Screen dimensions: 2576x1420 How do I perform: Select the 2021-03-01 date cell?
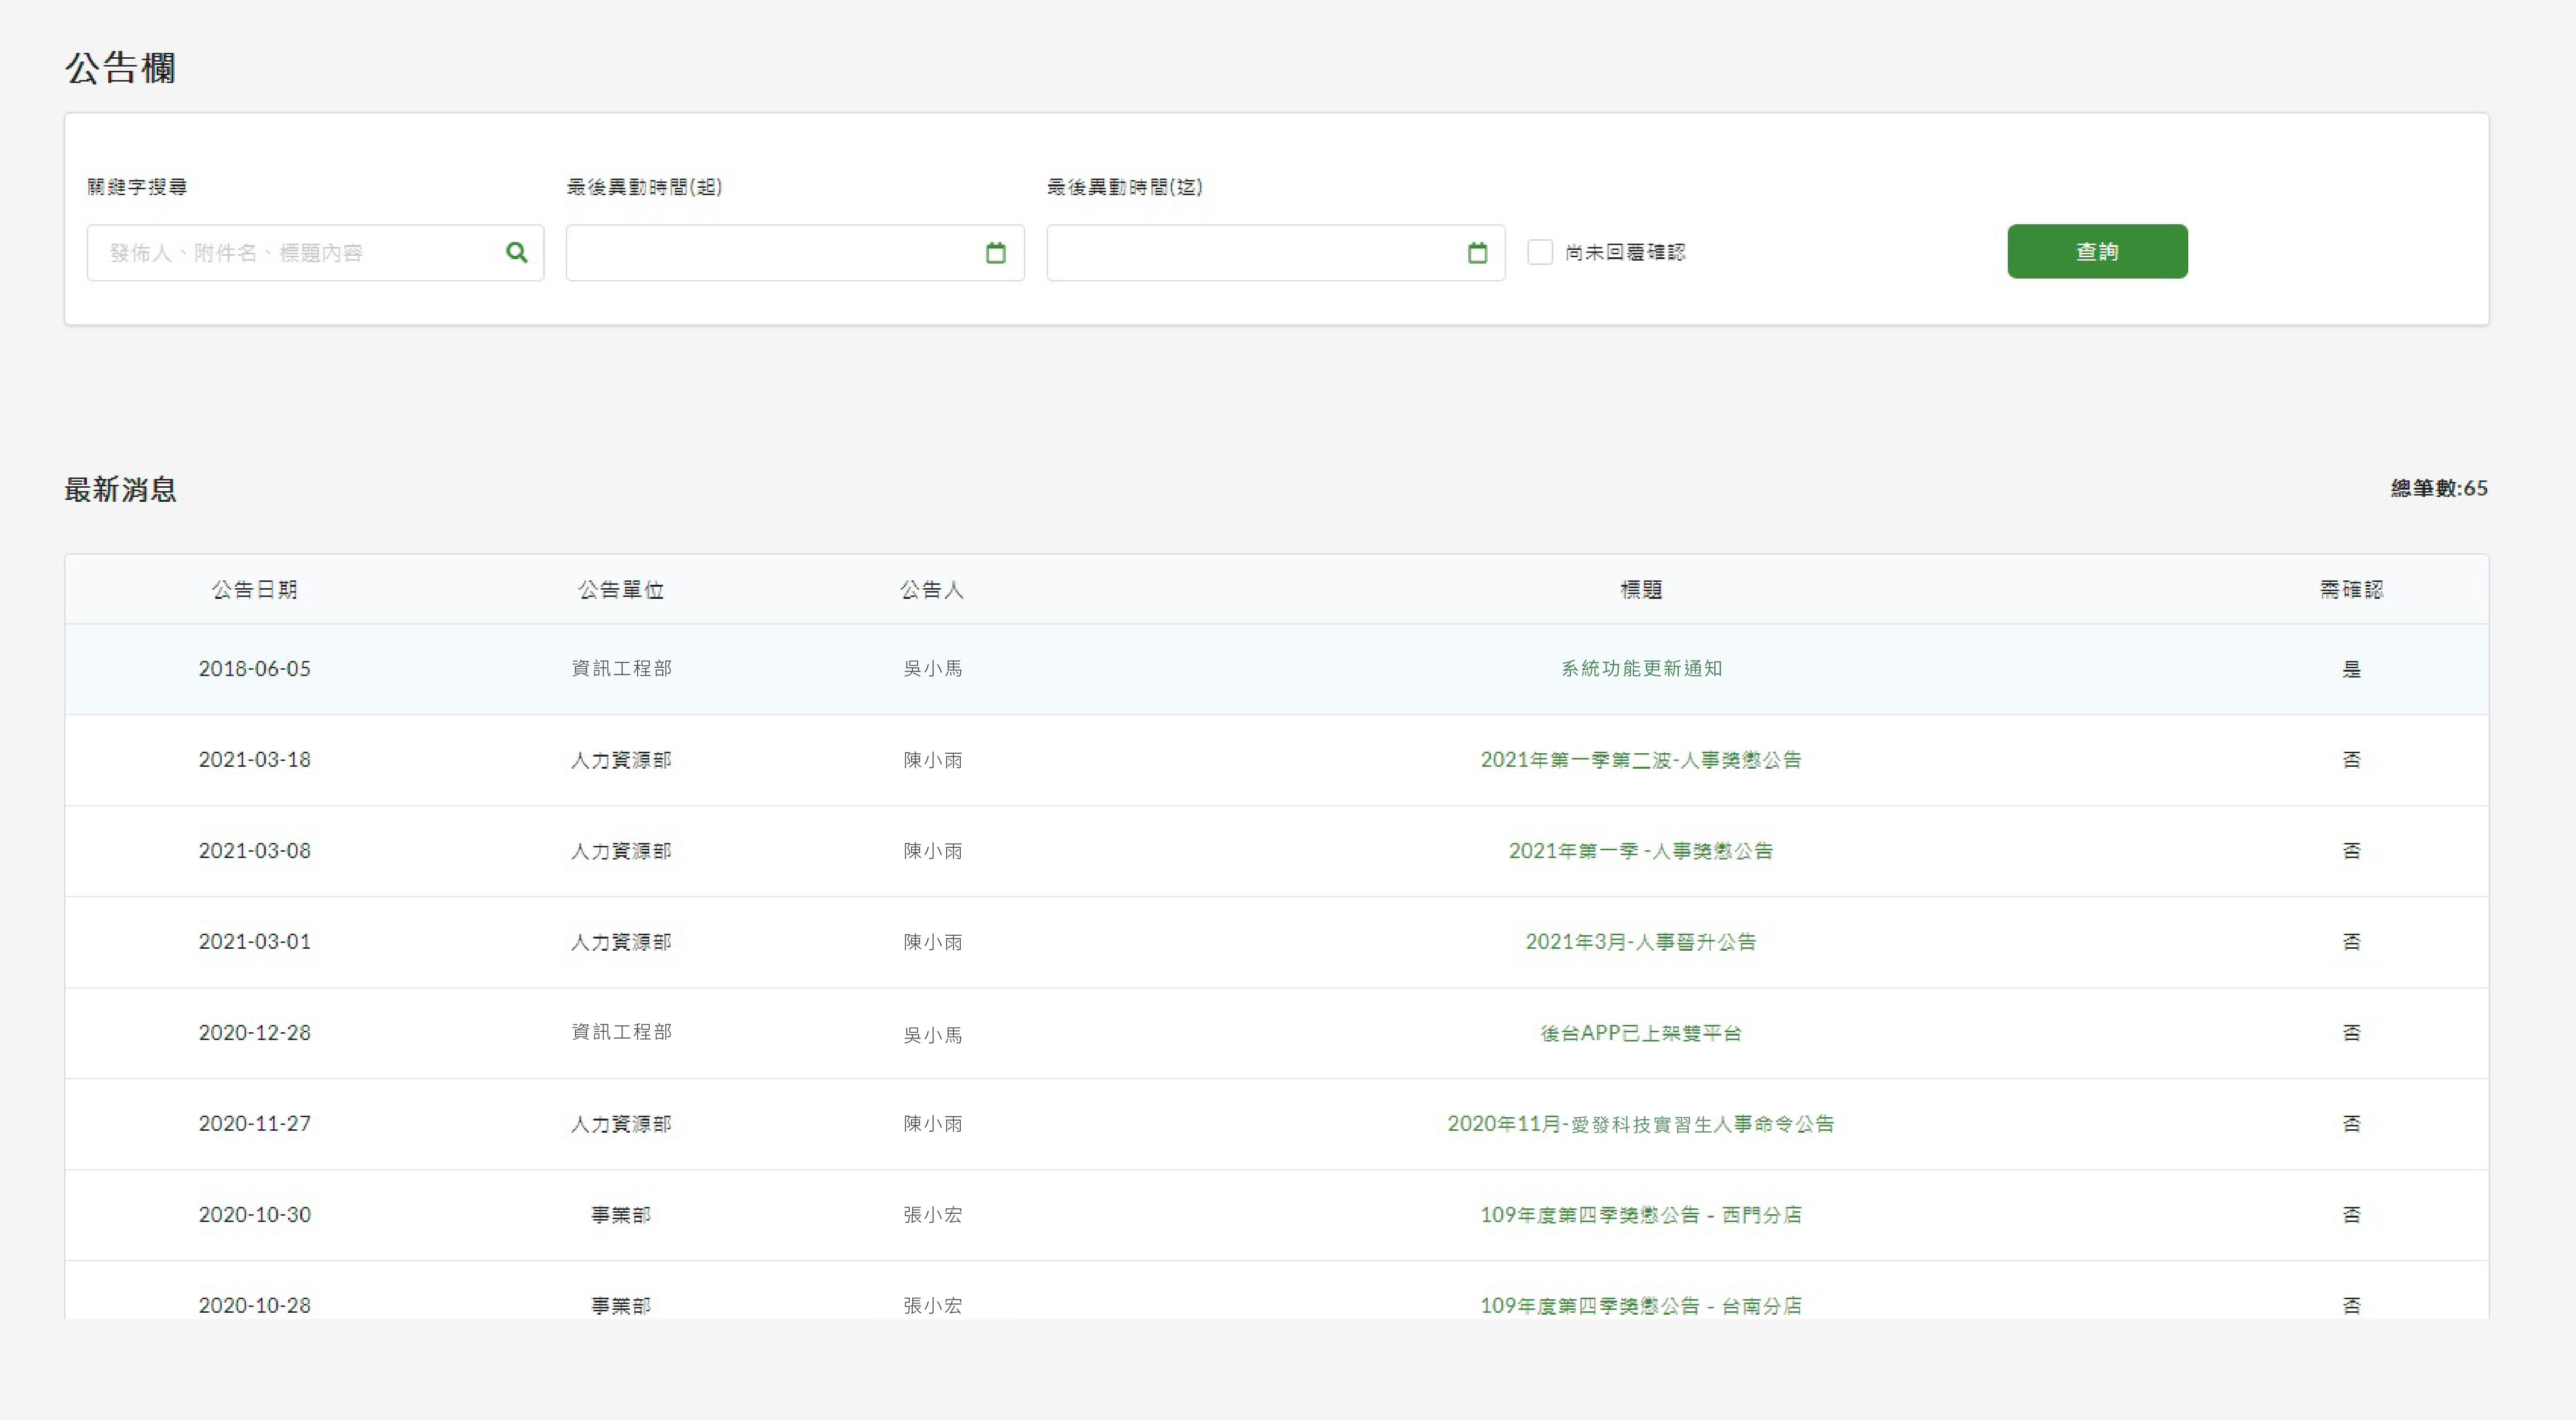255,942
